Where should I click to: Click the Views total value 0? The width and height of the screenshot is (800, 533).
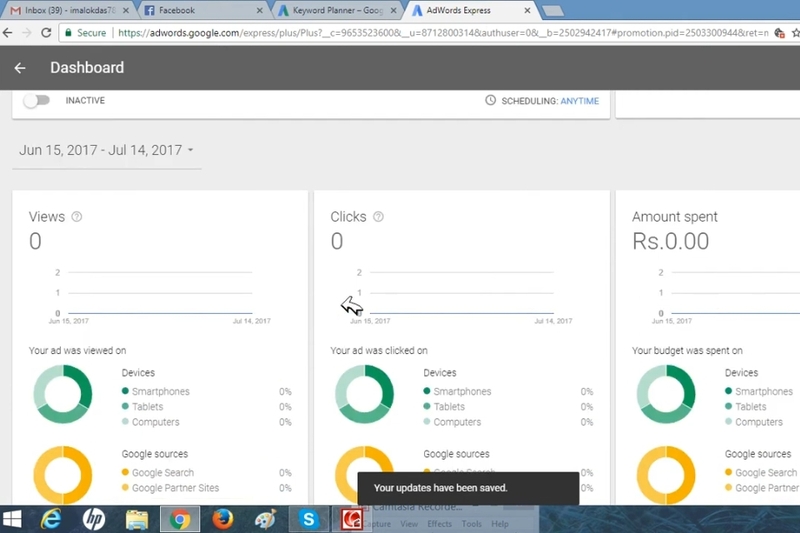point(35,241)
